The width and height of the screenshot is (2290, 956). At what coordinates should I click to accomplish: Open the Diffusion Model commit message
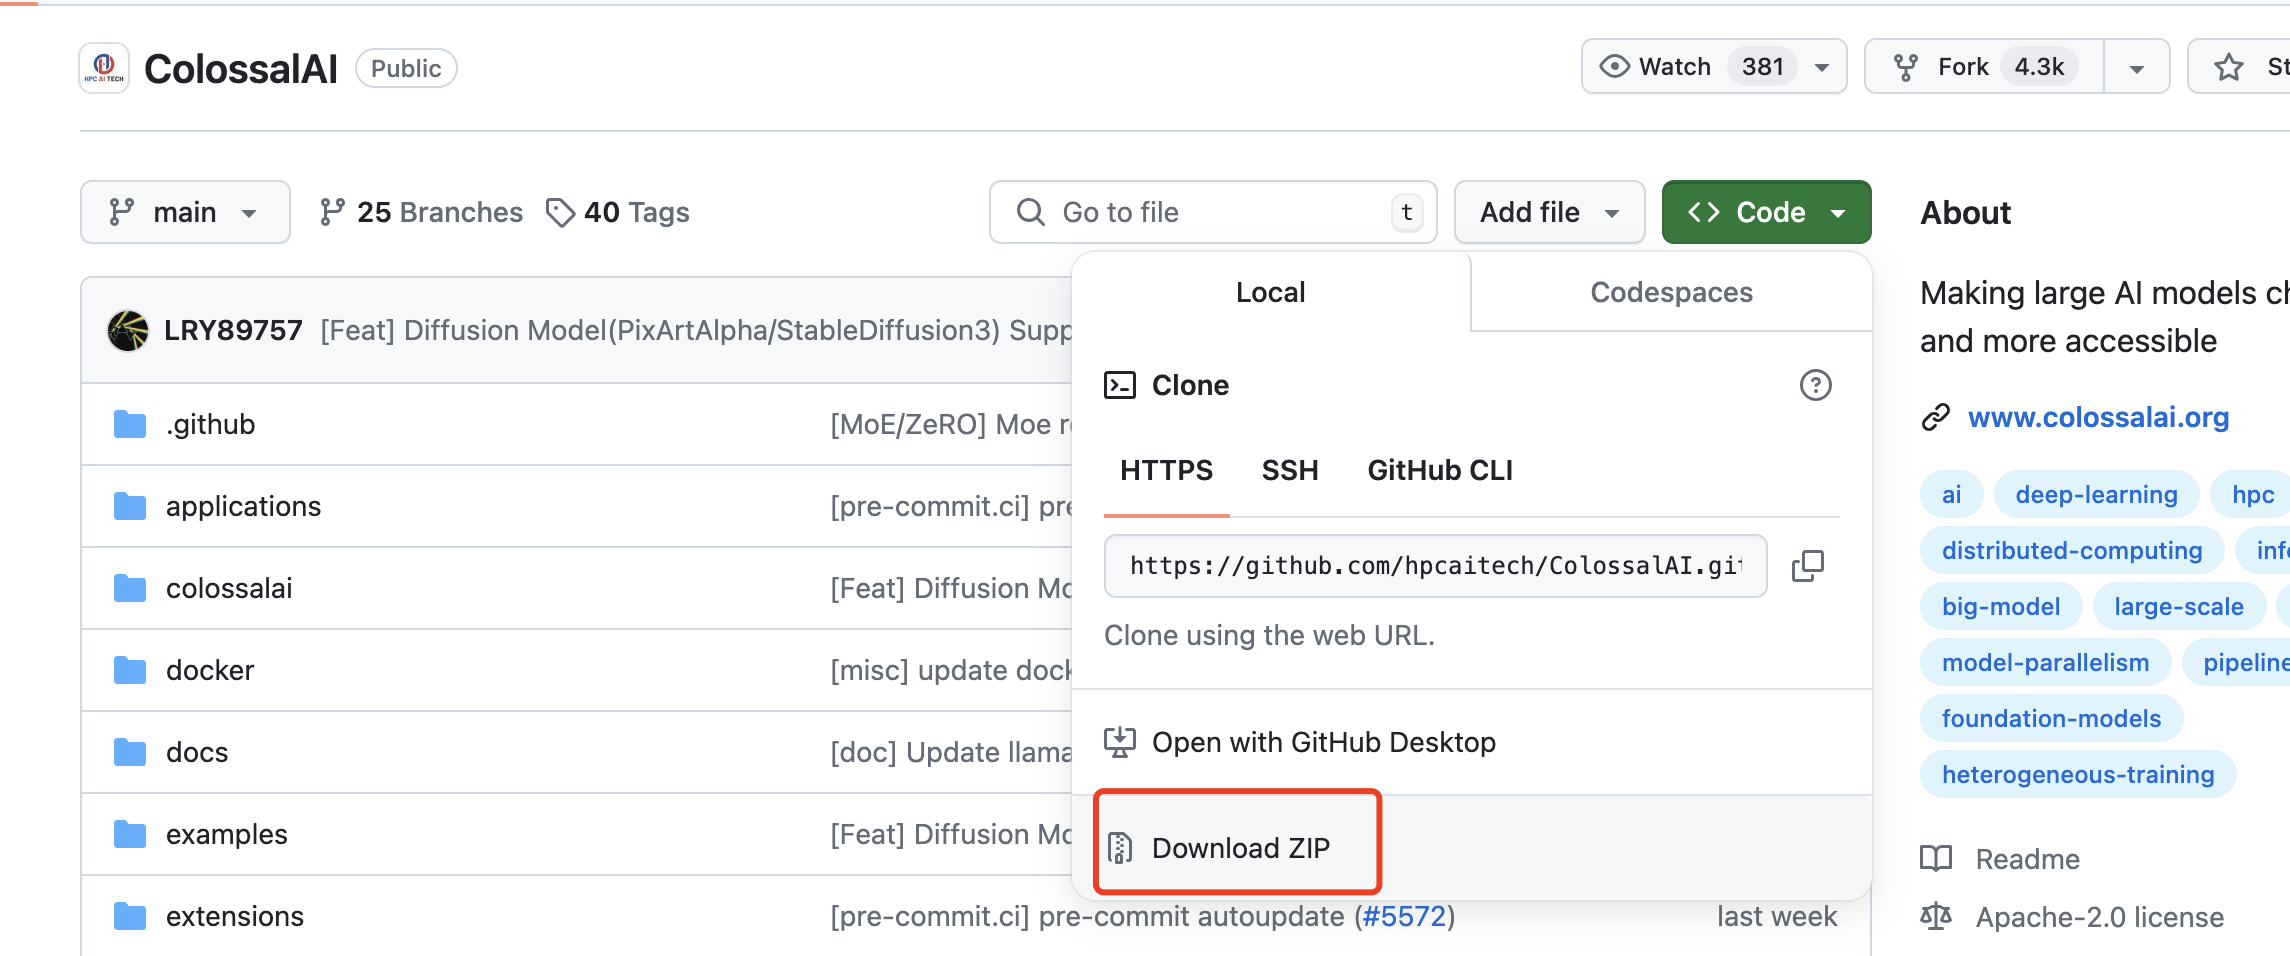click(695, 330)
